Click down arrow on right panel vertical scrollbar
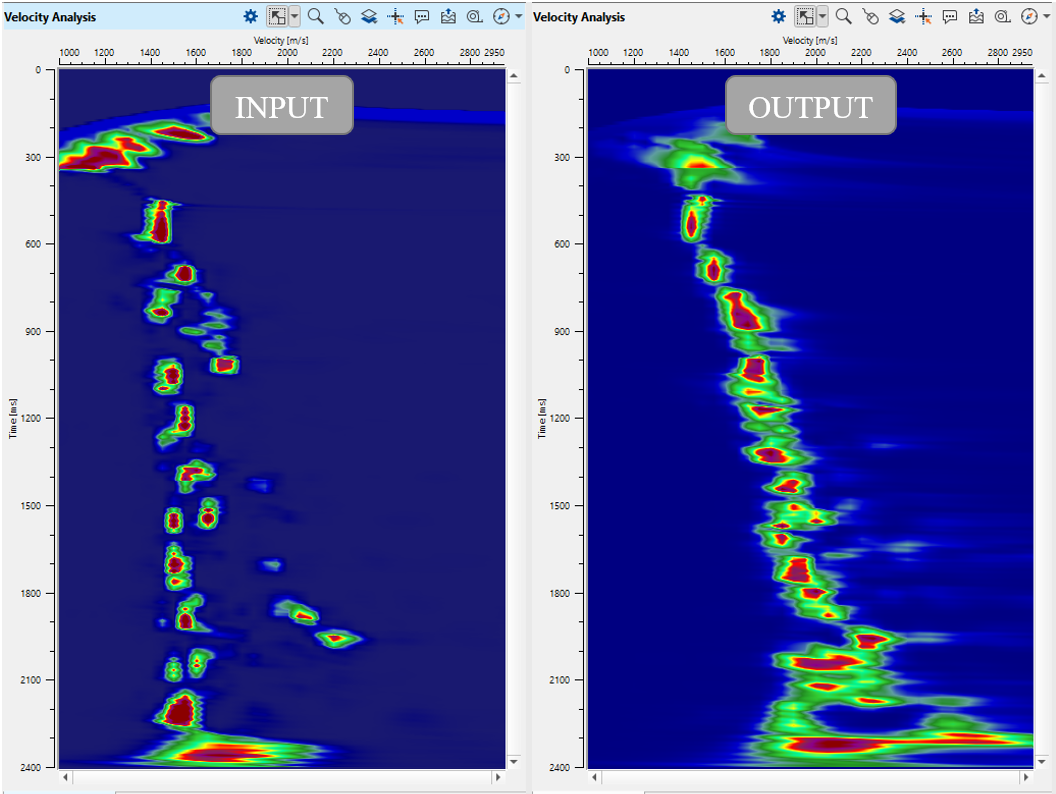Image resolution: width=1056 pixels, height=794 pixels. 1043,761
